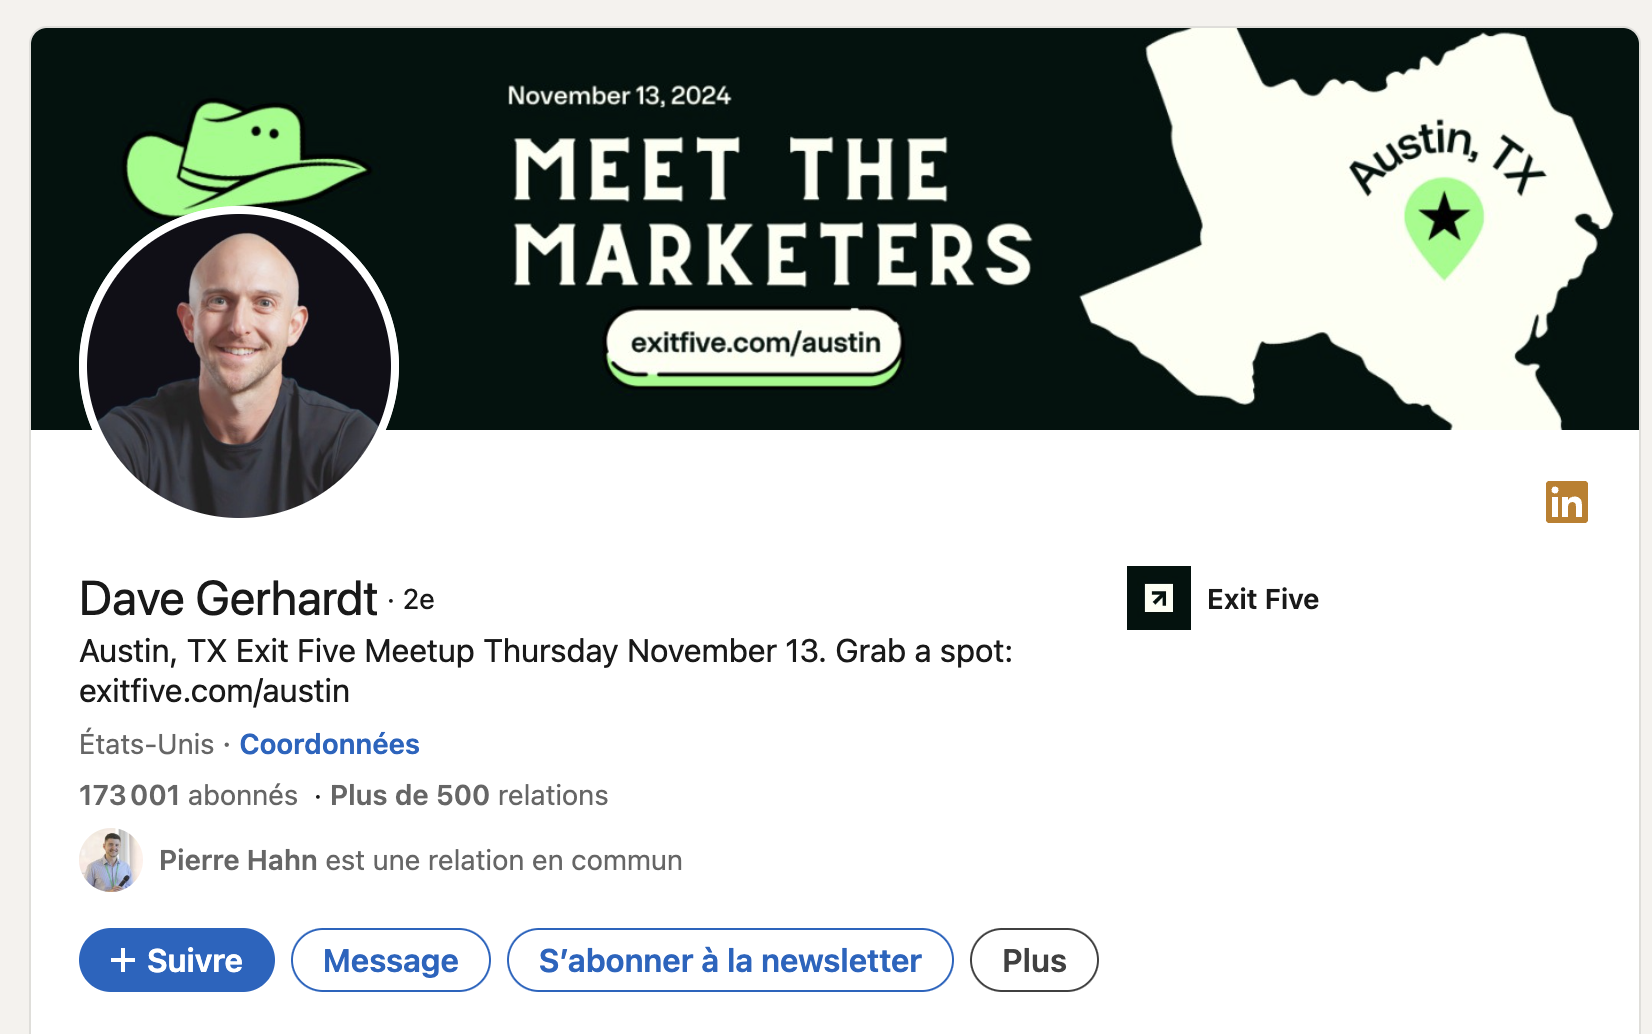
Task: Open the Coordonnées contact info link
Action: (329, 744)
